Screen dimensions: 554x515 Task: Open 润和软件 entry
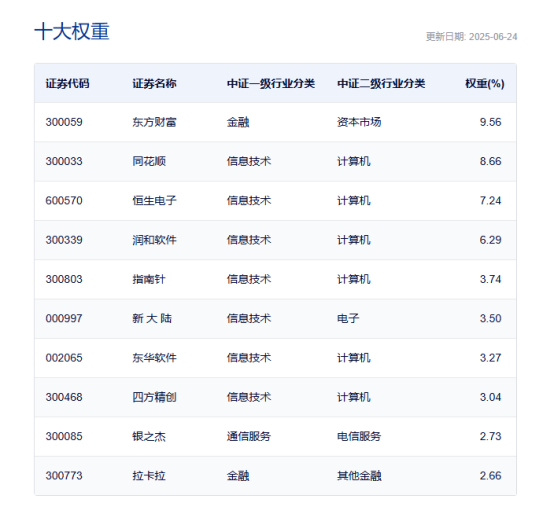click(x=275, y=240)
